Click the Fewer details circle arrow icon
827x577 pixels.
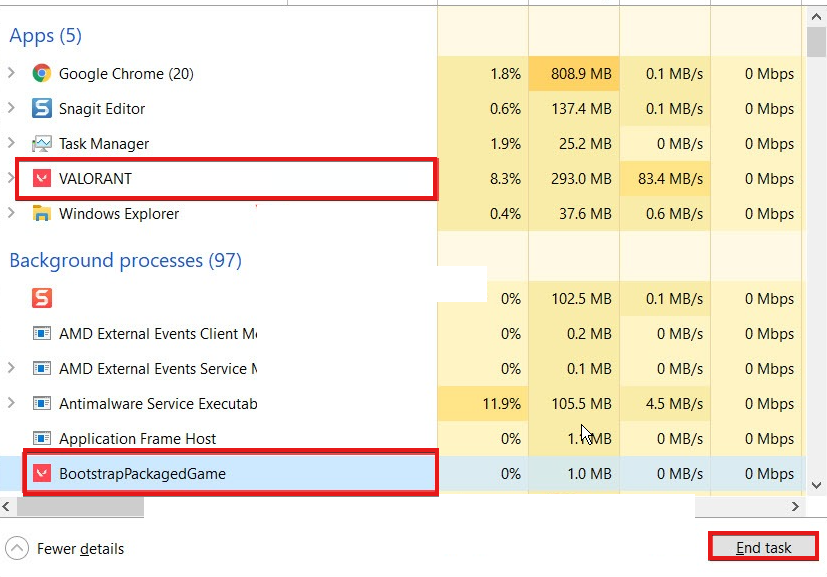(17, 549)
